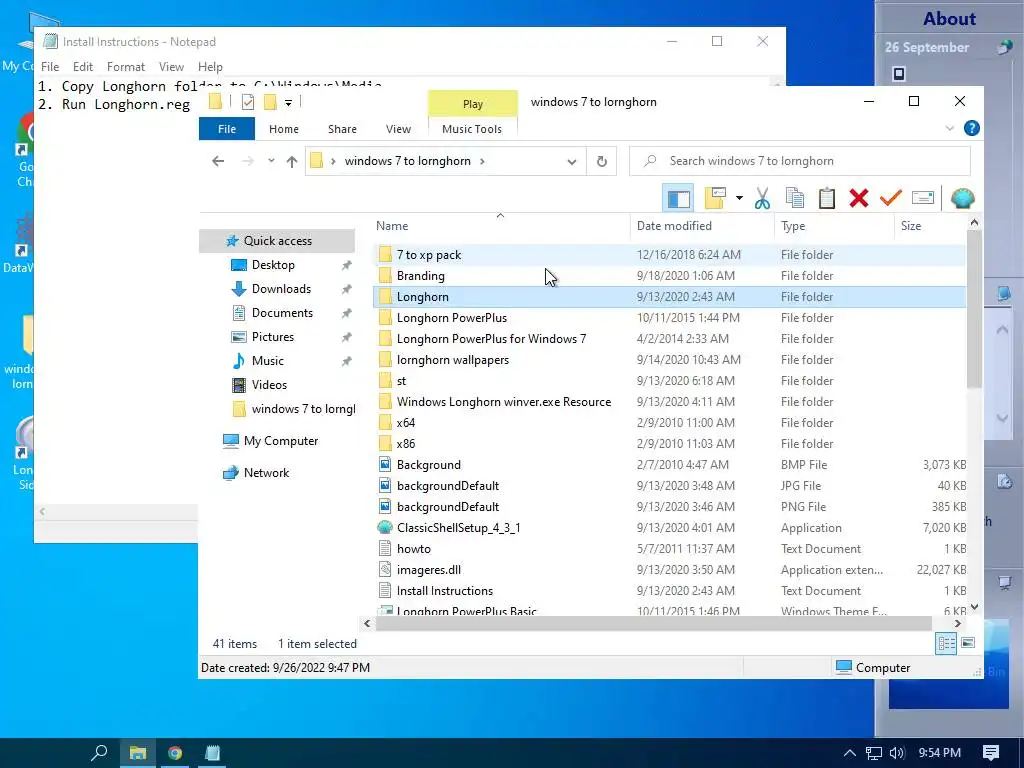The width and height of the screenshot is (1024, 768).
Task: Open the File ribbon tab
Action: coord(227,129)
